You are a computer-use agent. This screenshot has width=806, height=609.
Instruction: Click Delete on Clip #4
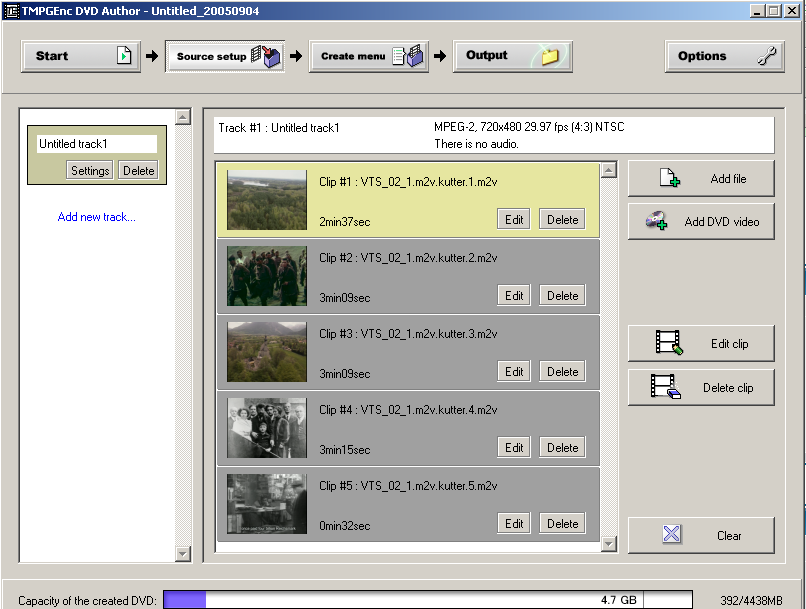pos(562,448)
